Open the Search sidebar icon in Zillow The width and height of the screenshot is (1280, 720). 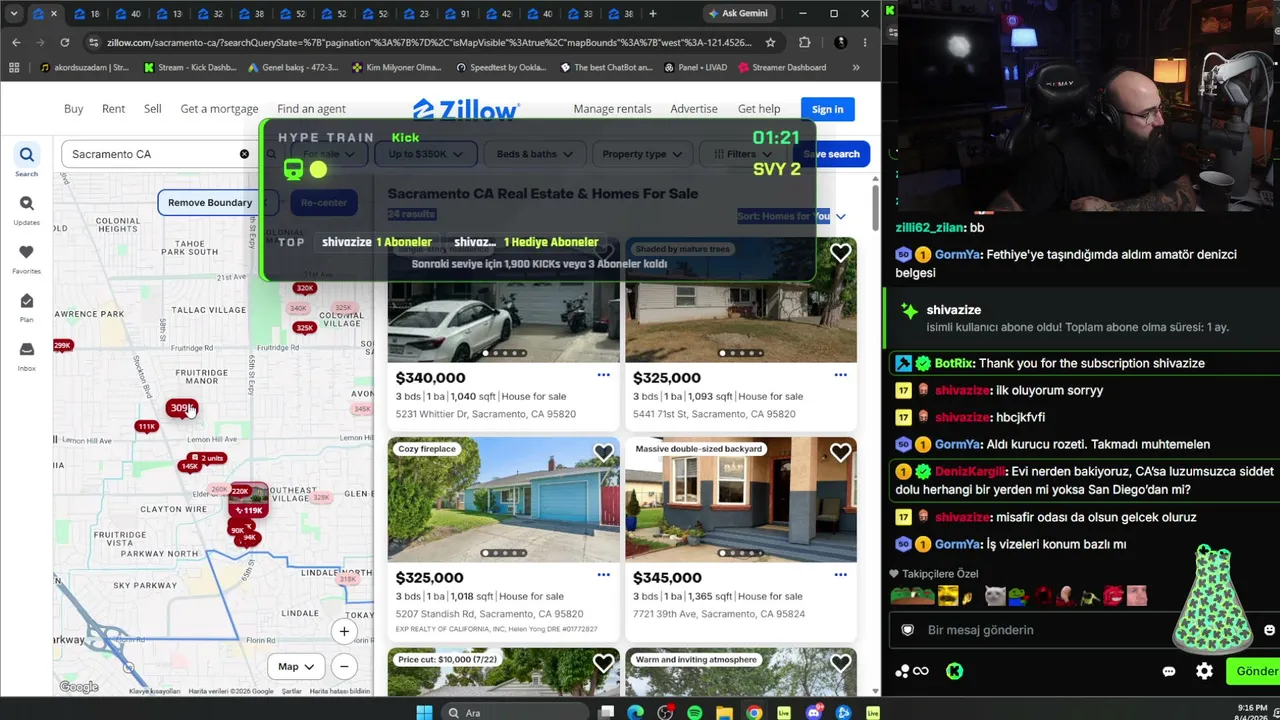(26, 160)
